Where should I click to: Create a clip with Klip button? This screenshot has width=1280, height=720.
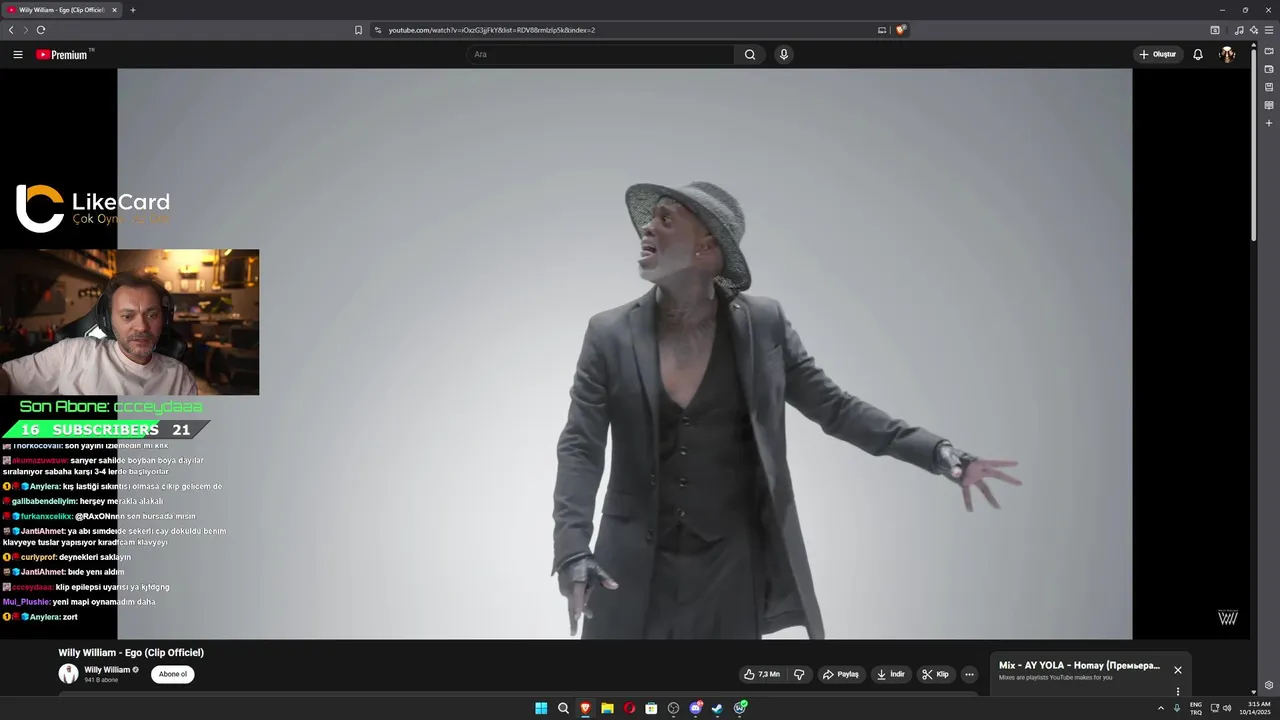click(x=935, y=674)
